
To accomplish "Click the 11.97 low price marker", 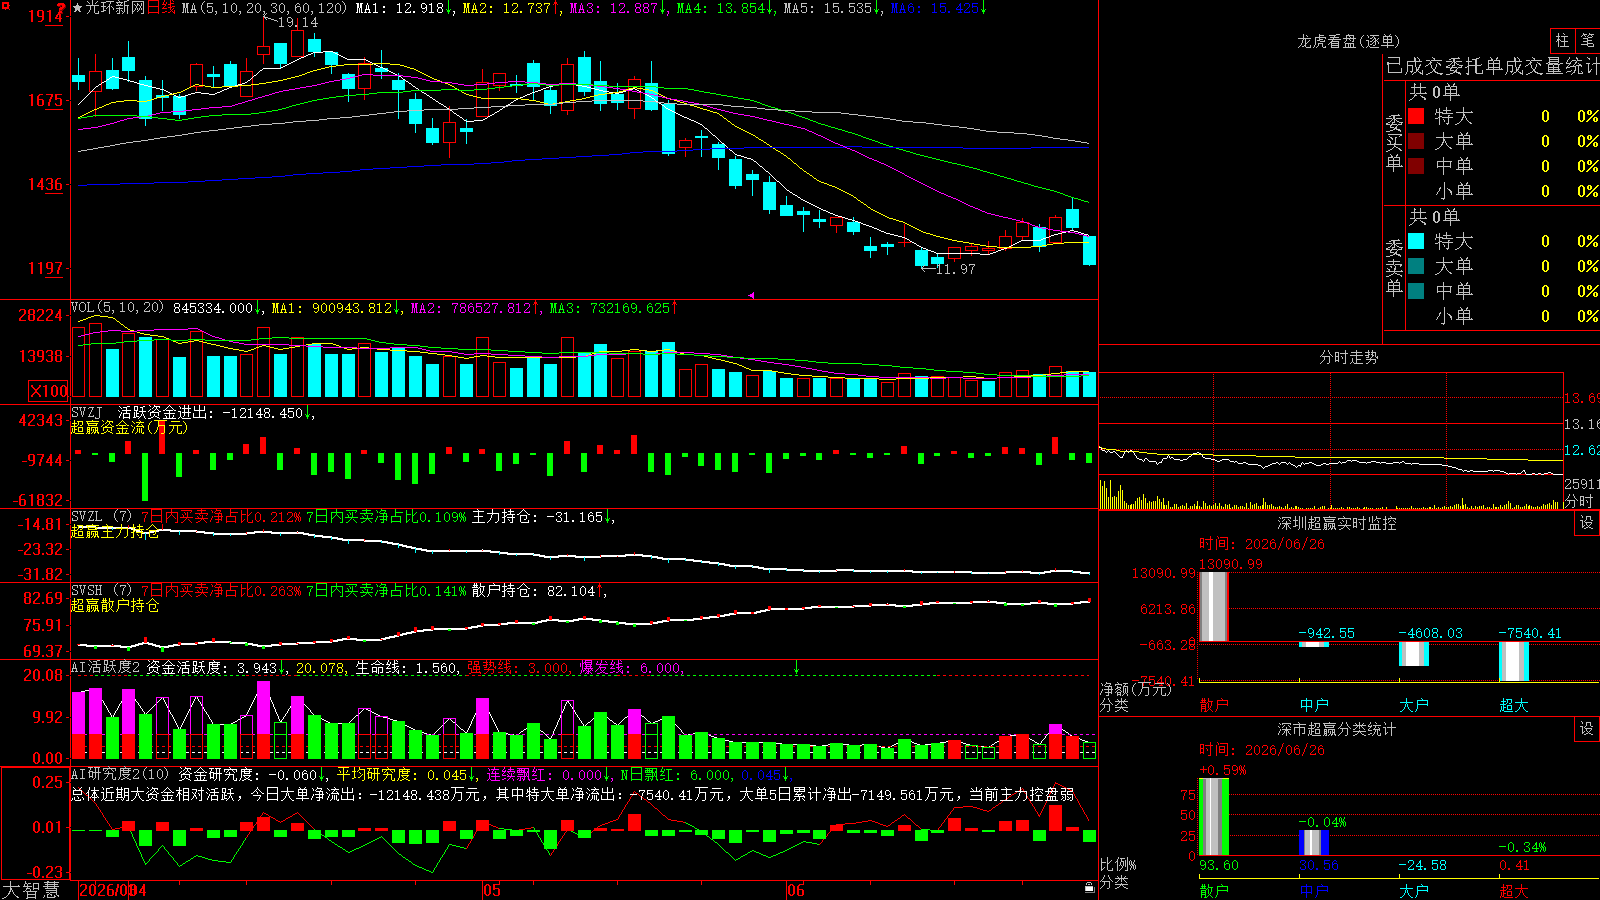I will [955, 269].
